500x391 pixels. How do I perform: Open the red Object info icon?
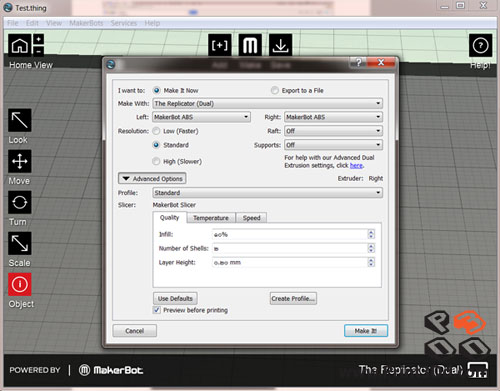20,284
